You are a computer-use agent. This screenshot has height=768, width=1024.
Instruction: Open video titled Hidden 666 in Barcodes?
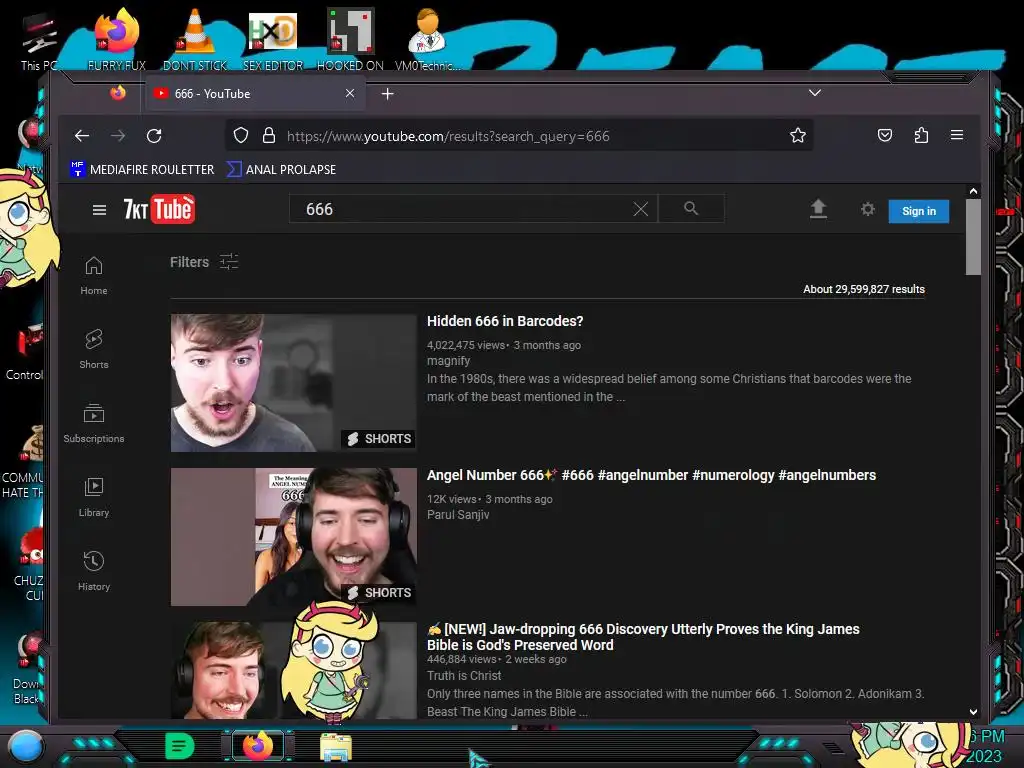pyautogui.click(x=505, y=321)
